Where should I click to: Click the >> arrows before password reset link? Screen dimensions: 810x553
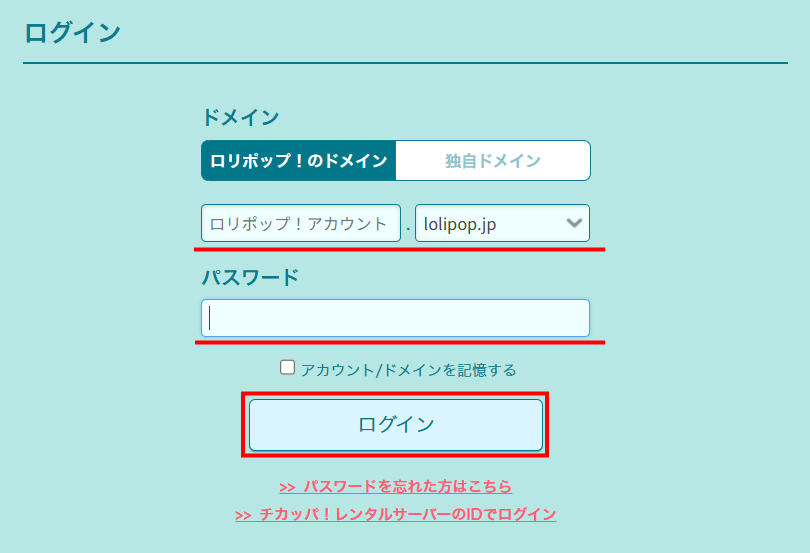pyautogui.click(x=287, y=487)
